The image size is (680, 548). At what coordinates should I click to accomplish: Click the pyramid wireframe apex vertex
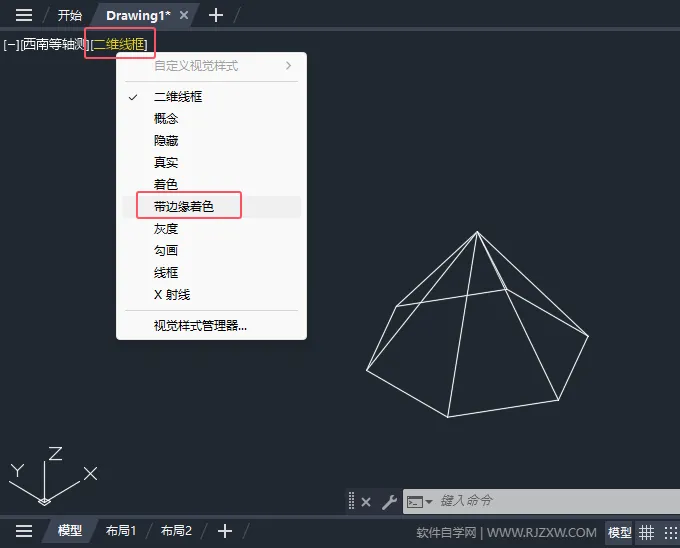coord(477,232)
